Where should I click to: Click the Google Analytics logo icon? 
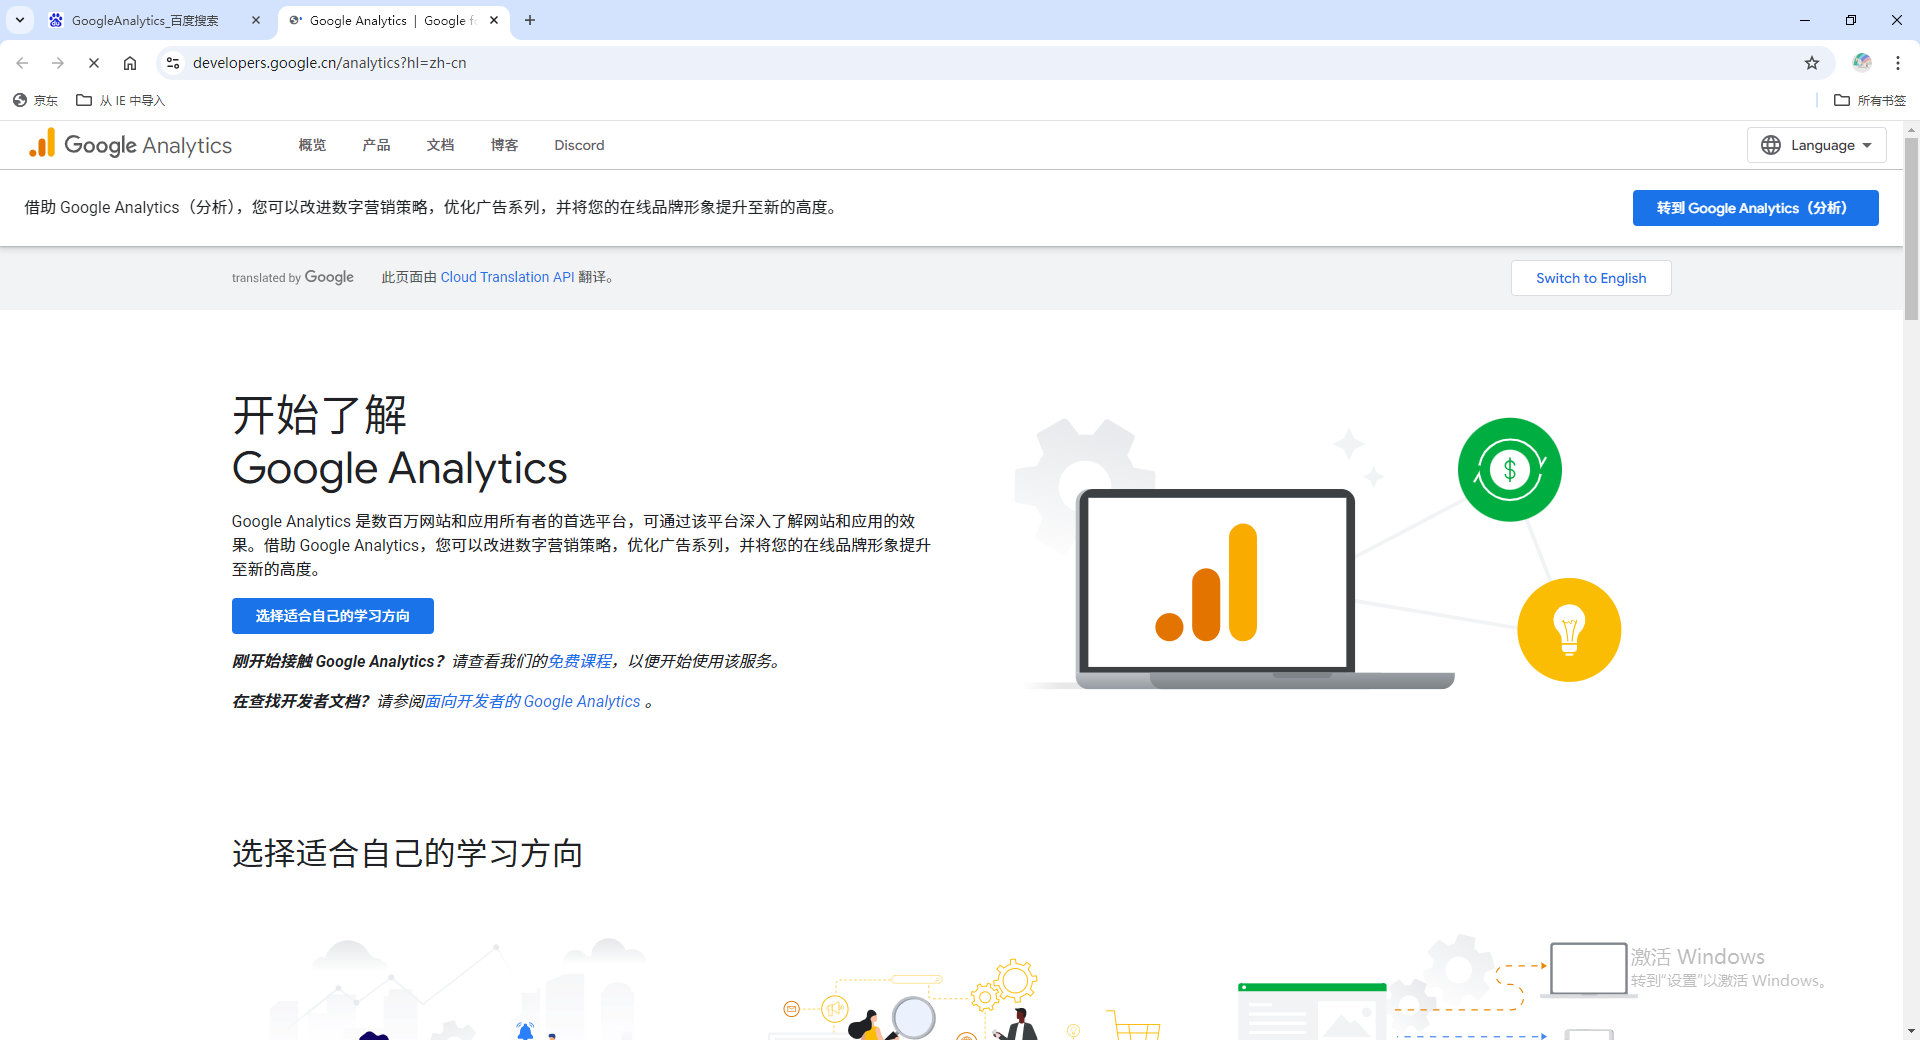coord(42,144)
